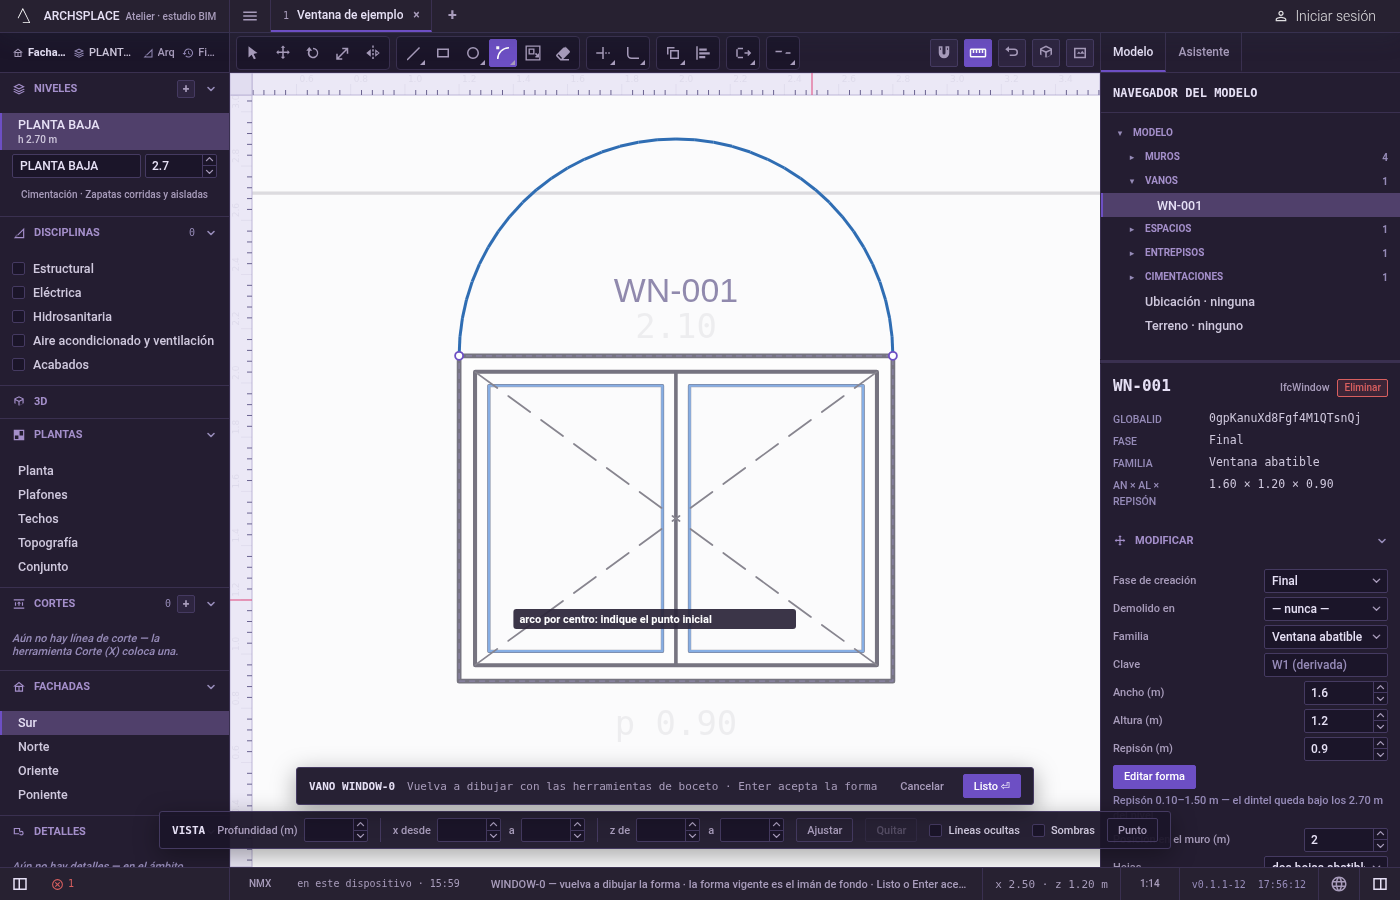Choose the scale tool
This screenshot has width=1400, height=900.
tap(343, 53)
